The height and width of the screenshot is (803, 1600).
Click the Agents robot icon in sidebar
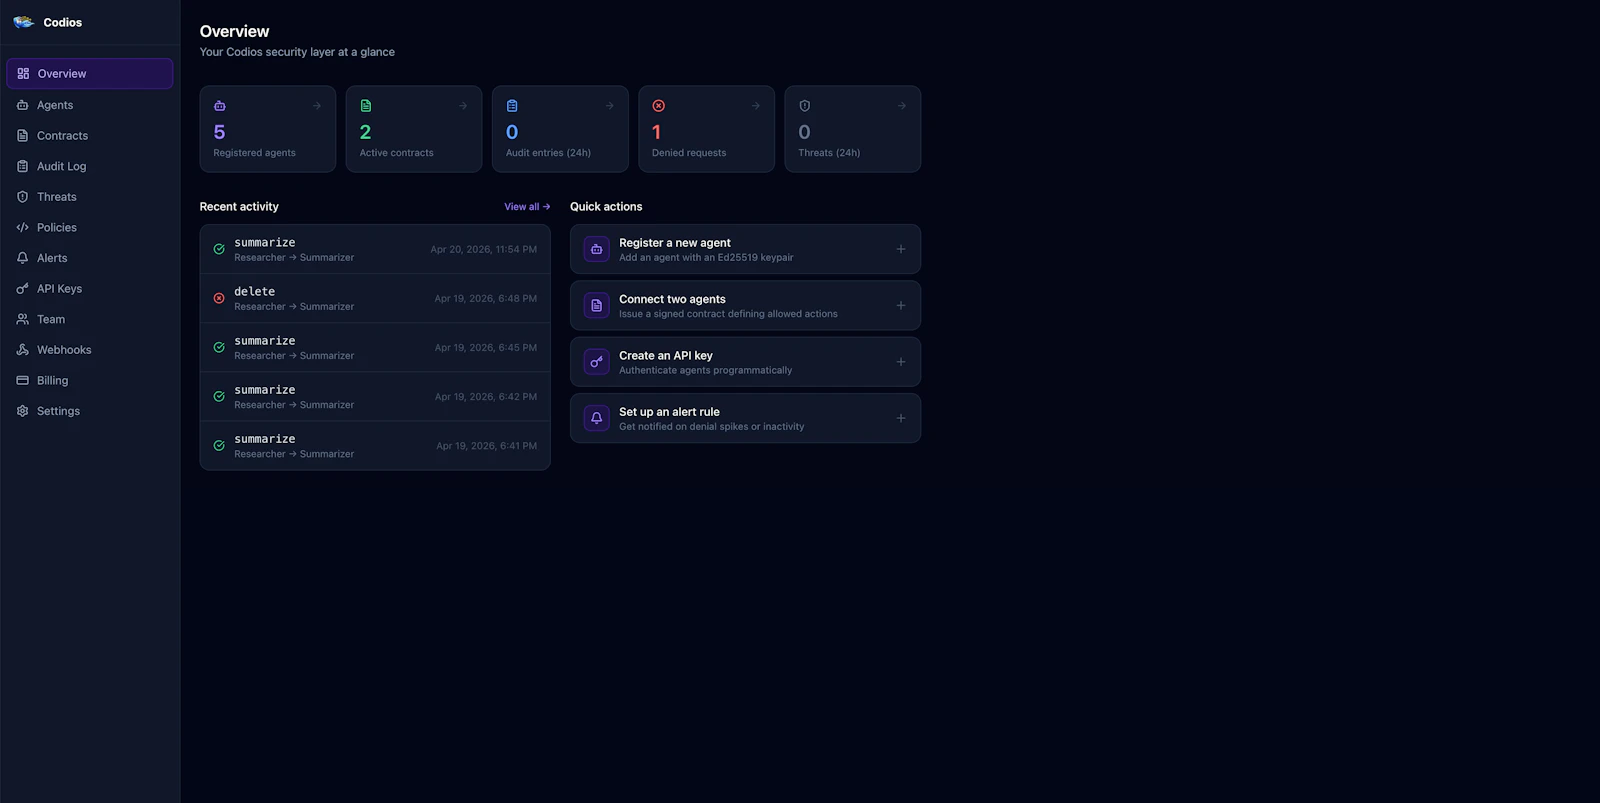22,105
